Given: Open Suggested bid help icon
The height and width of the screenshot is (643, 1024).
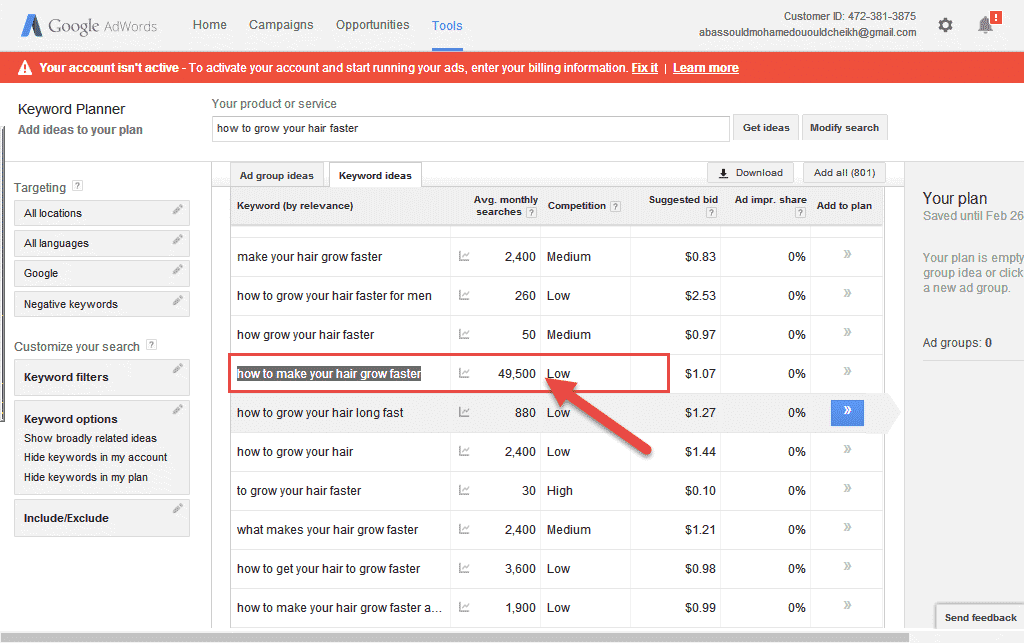Looking at the screenshot, I should tap(711, 213).
